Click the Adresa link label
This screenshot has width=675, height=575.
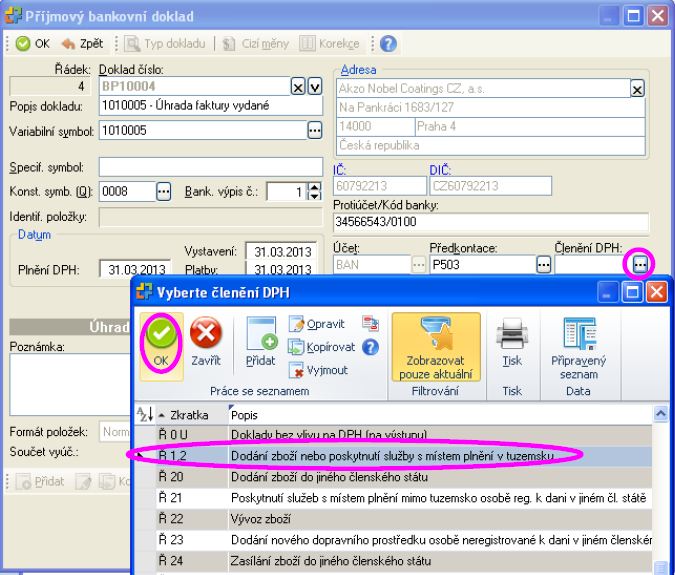358,70
